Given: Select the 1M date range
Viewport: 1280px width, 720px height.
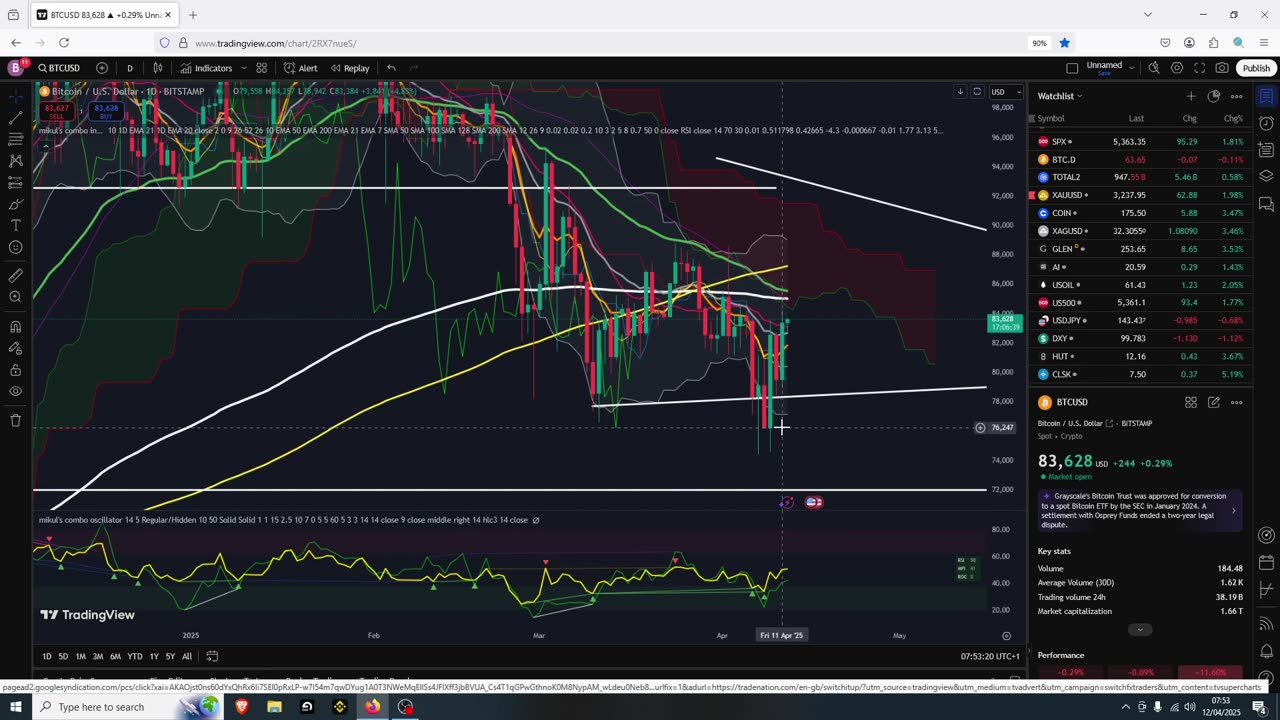Looking at the screenshot, I should pyautogui.click(x=80, y=656).
